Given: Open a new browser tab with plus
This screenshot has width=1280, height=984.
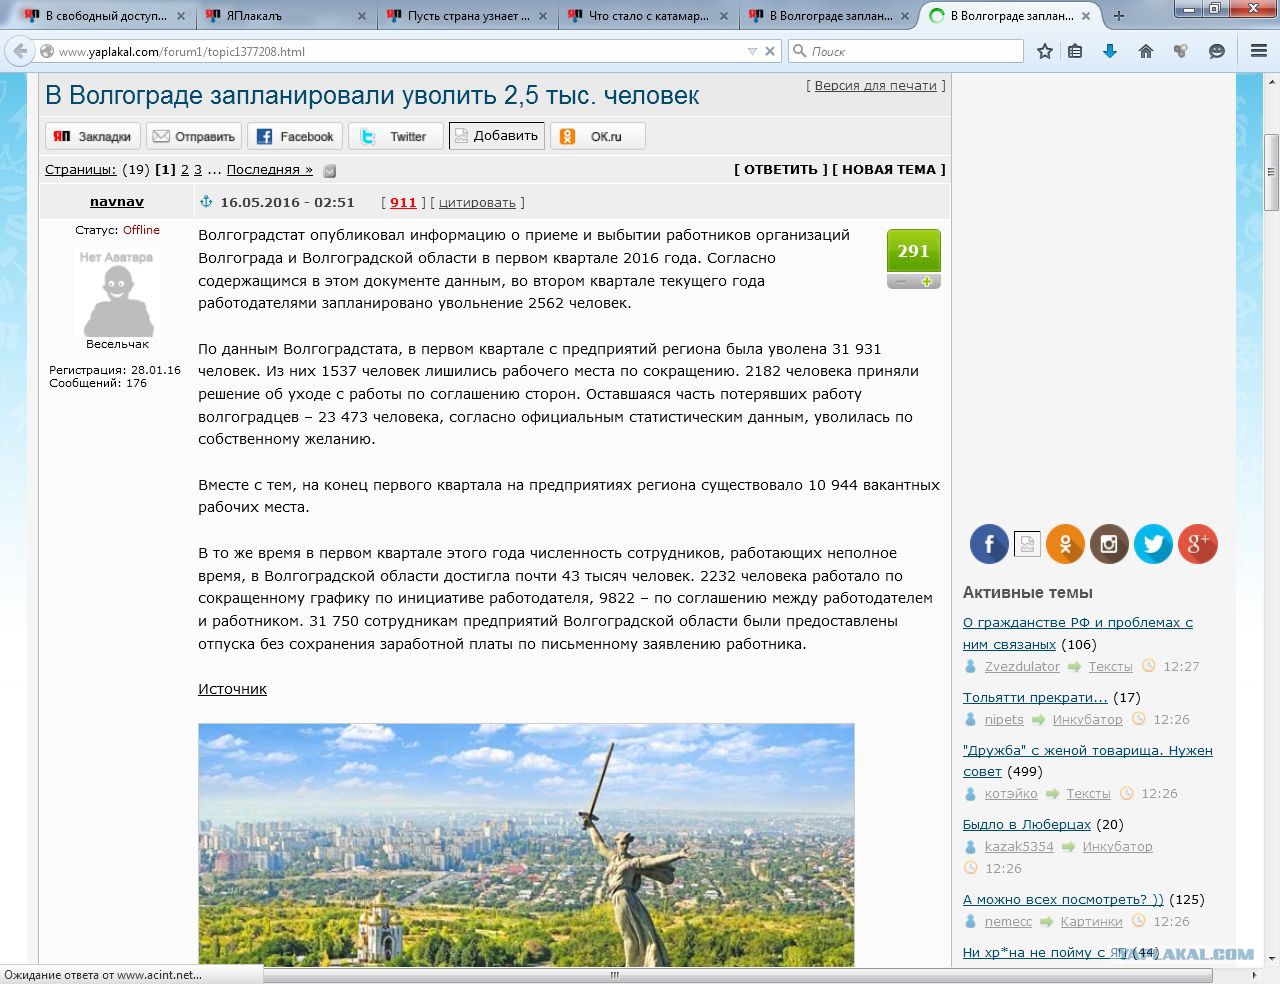Looking at the screenshot, I should click(x=1119, y=16).
